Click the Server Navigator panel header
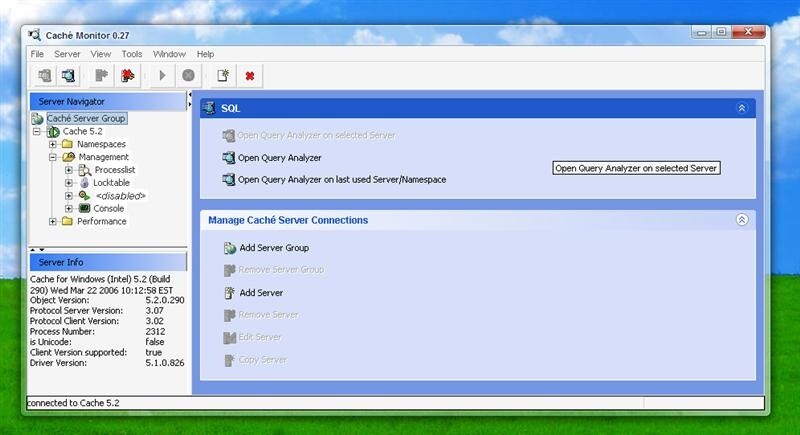 (x=108, y=101)
